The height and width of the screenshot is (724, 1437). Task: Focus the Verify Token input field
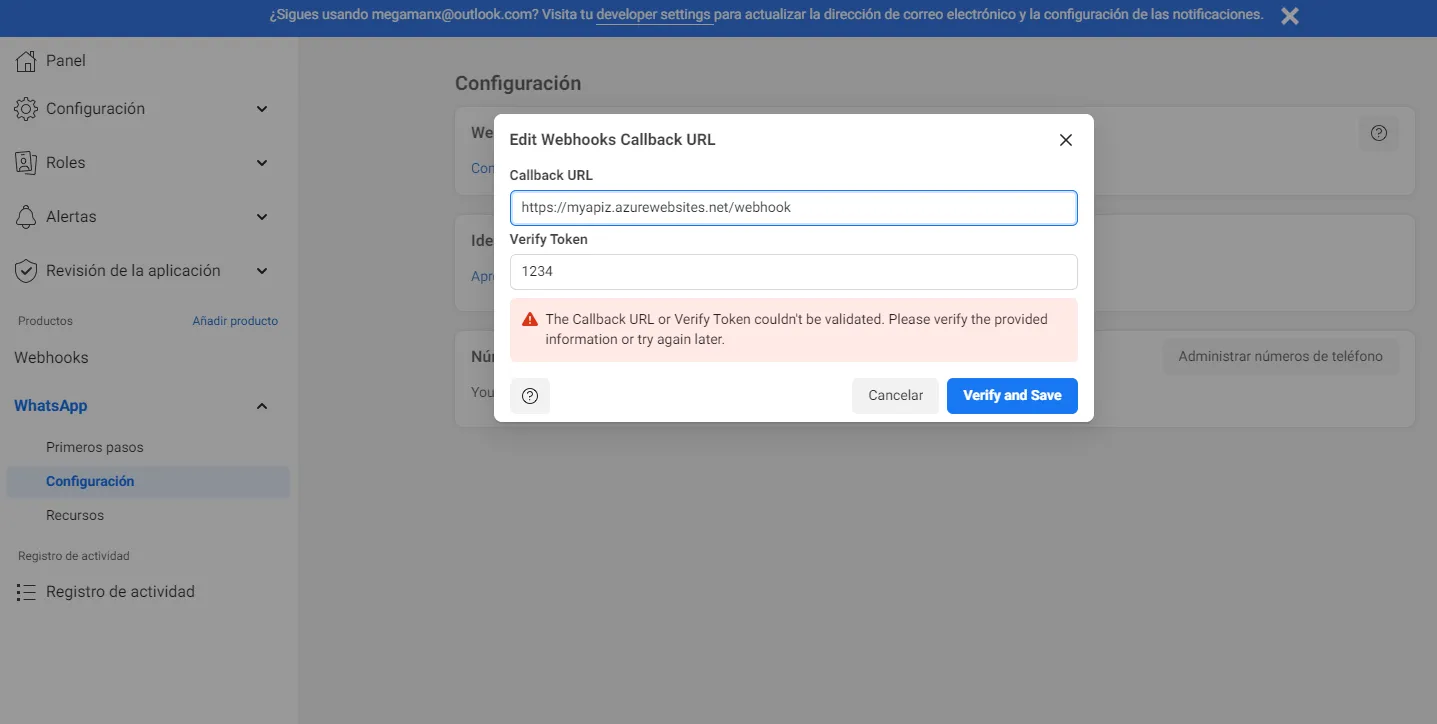coord(793,271)
